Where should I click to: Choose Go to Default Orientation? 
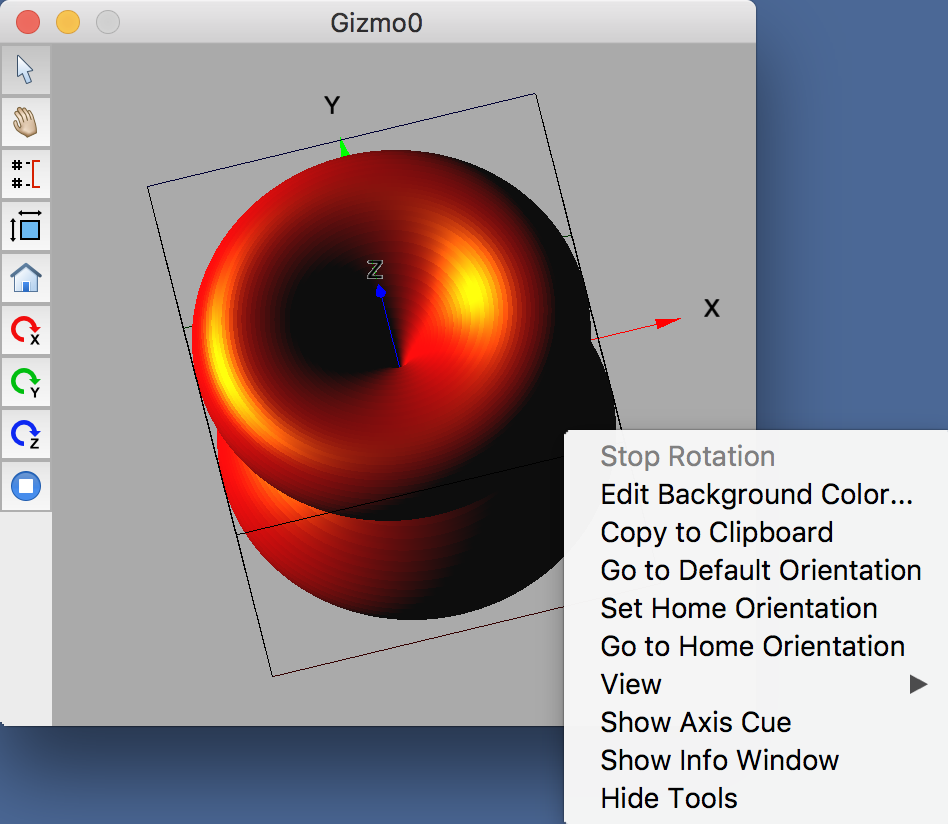click(x=760, y=571)
